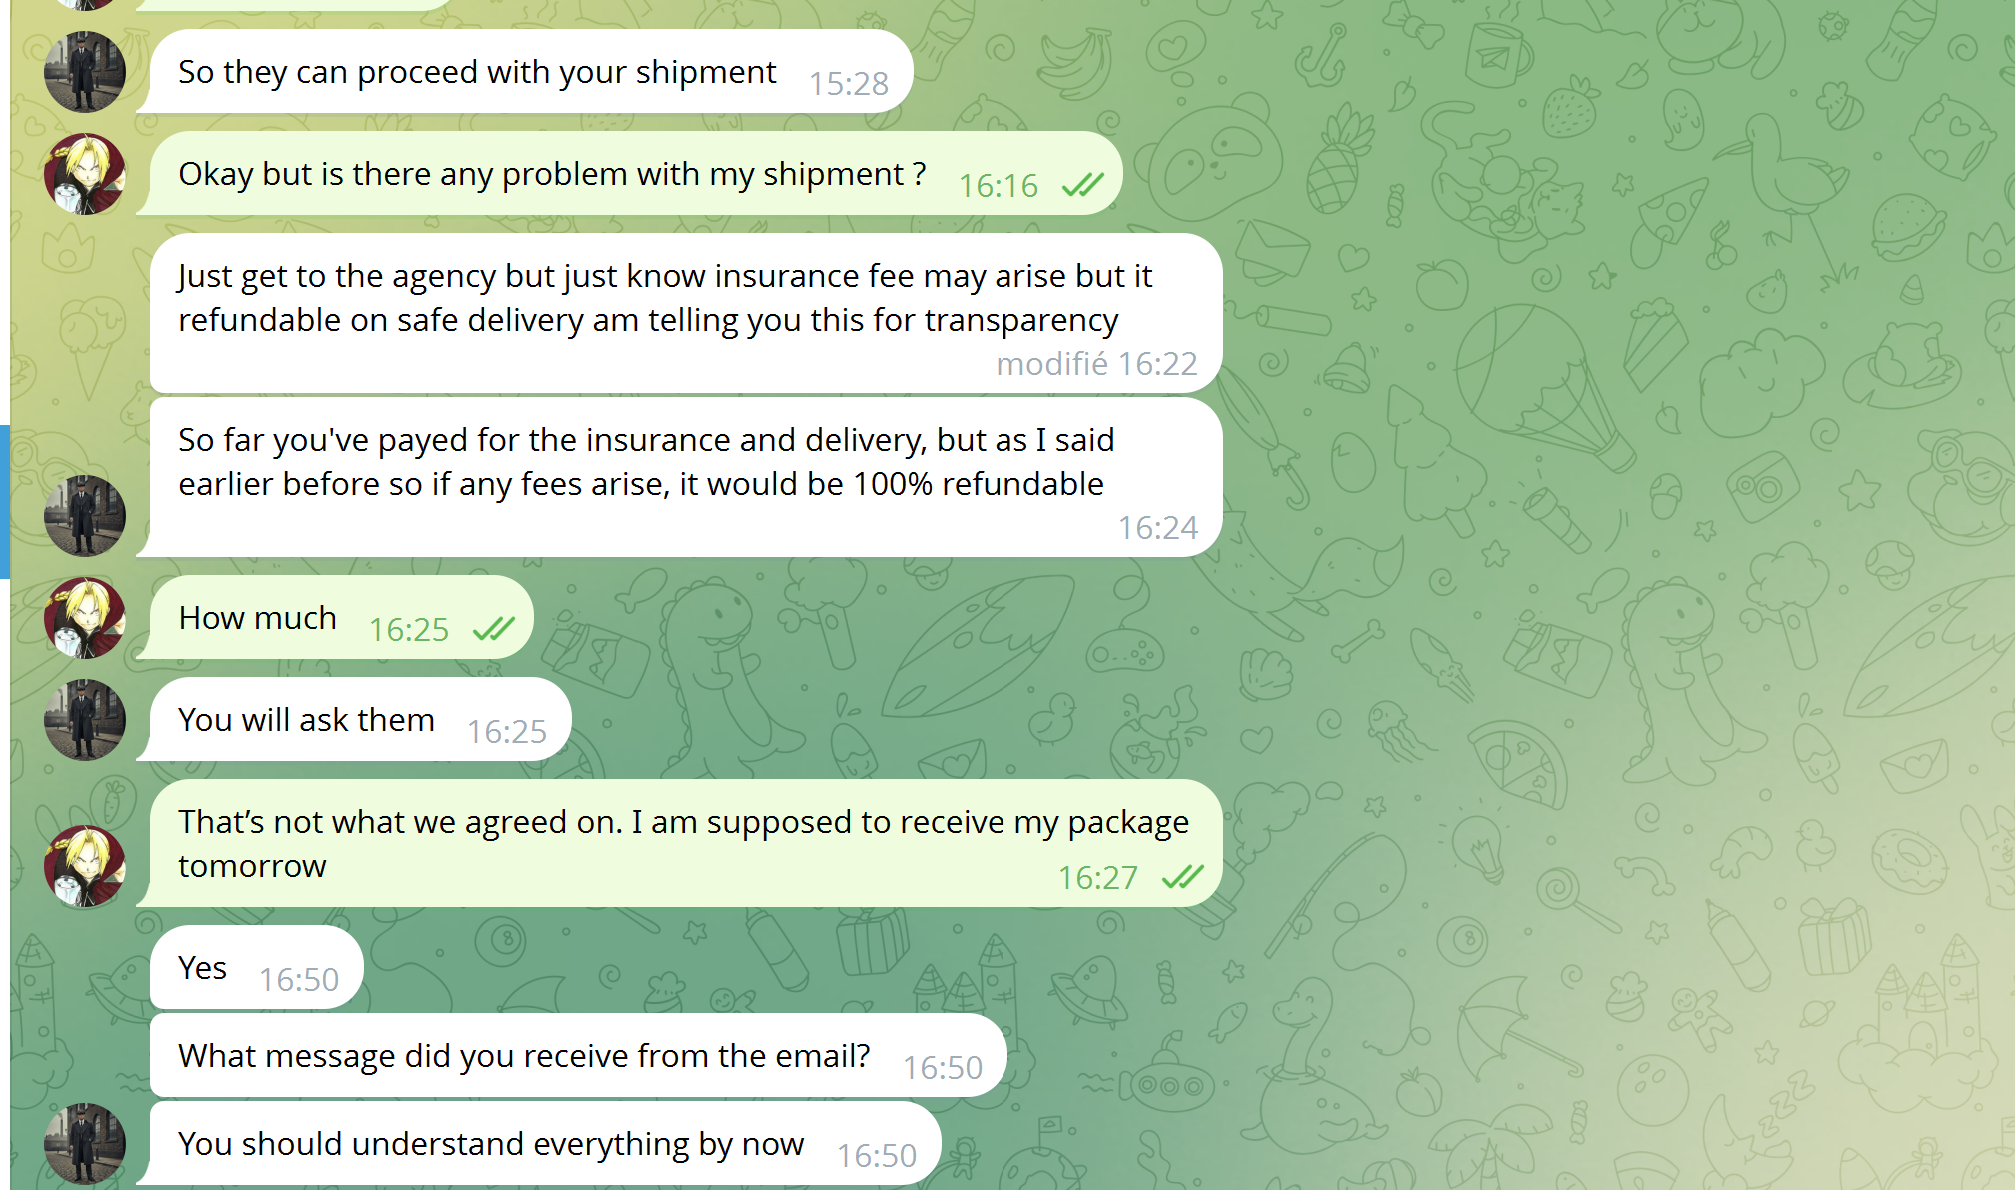Click read checkmarks on the 16:27 message
This screenshot has height=1190, width=2015.
pyautogui.click(x=1182, y=877)
